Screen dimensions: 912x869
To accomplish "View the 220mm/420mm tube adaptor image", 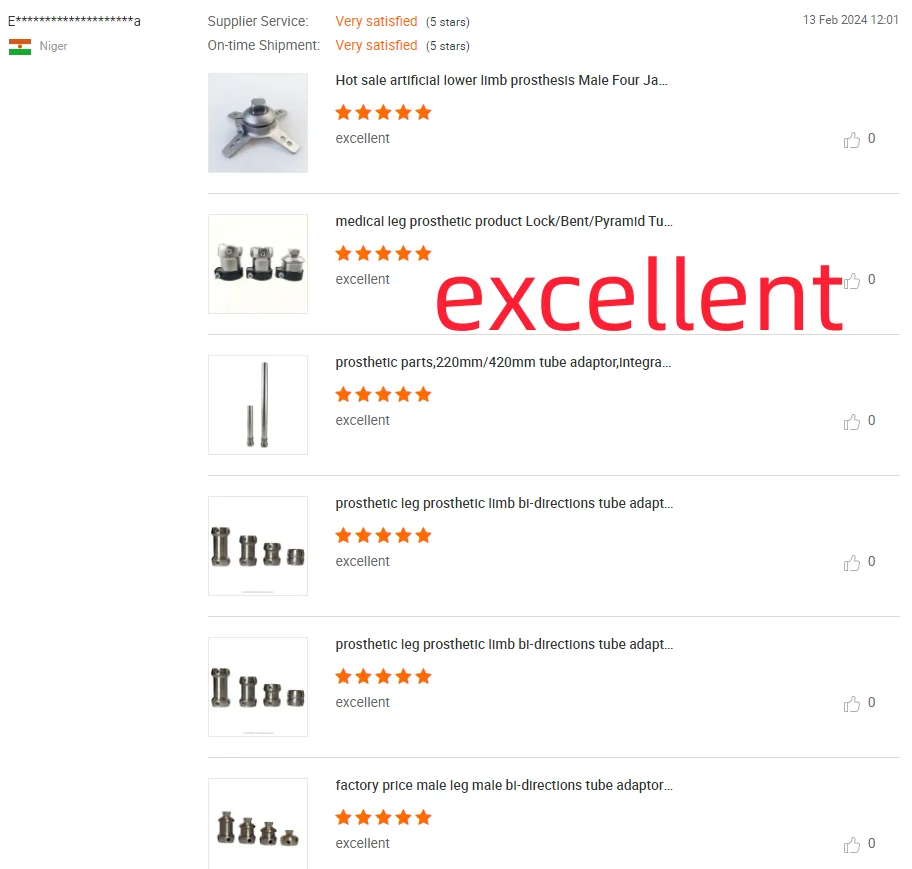I will 258,405.
